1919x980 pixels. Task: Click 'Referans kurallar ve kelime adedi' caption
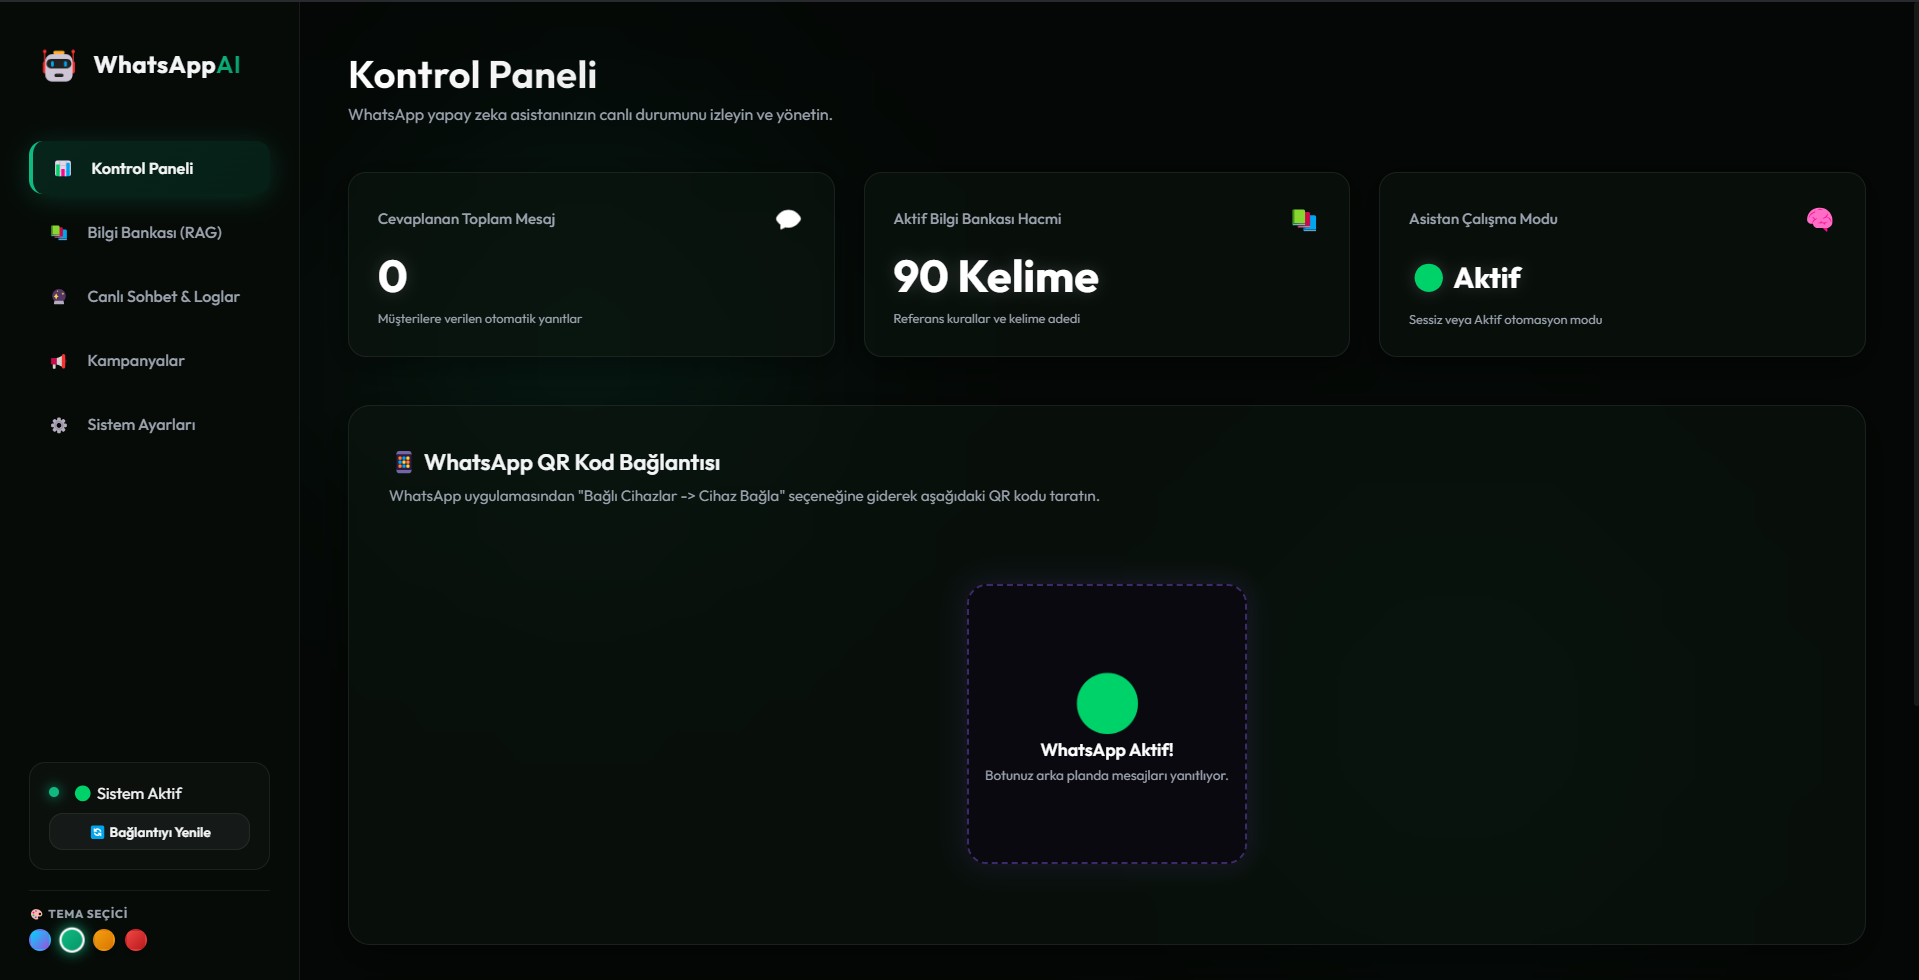coord(986,319)
